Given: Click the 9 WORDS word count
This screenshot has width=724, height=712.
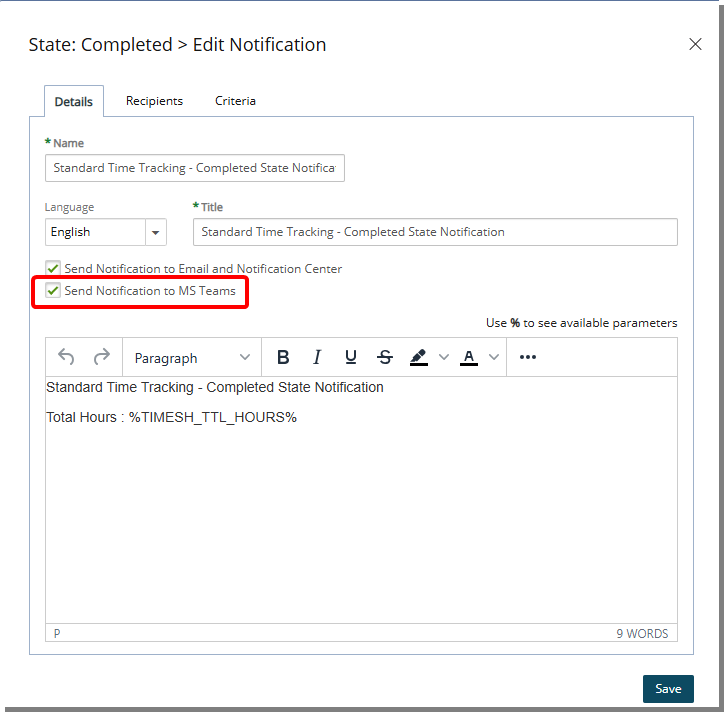Looking at the screenshot, I should [x=642, y=634].
